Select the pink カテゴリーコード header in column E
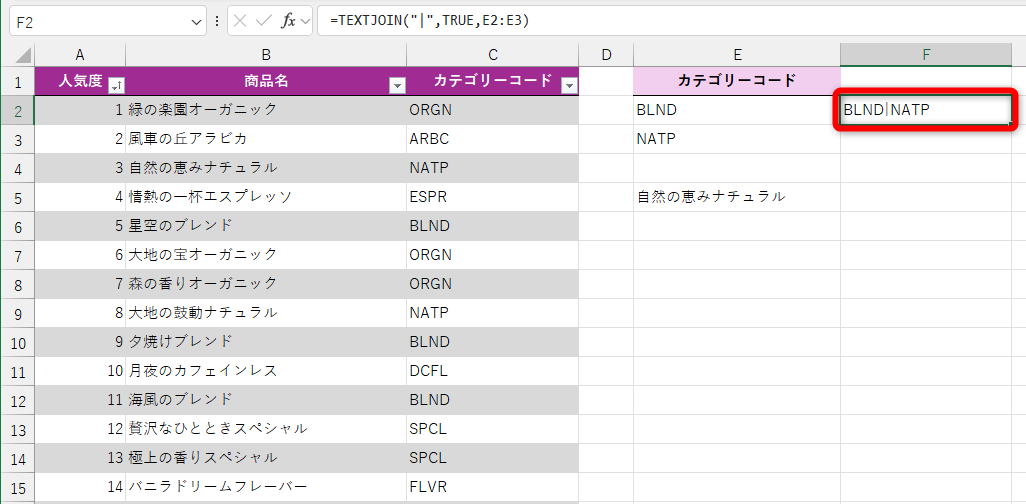The width and height of the screenshot is (1026, 504). 737,81
